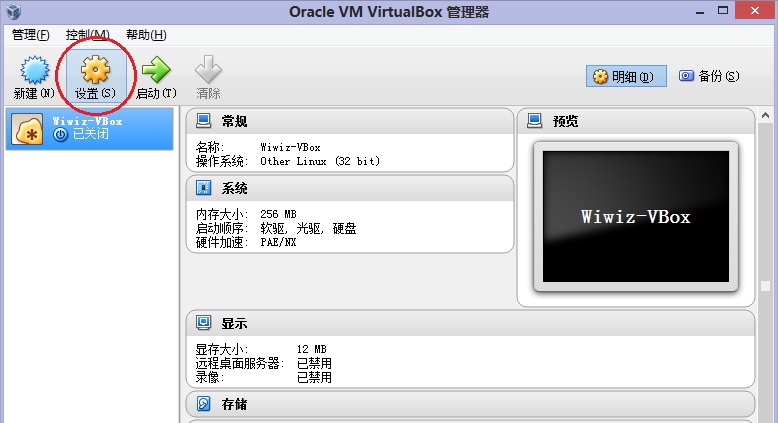778x423 pixels.
Task: Open the 管理(F) menu
Action: (x=30, y=35)
